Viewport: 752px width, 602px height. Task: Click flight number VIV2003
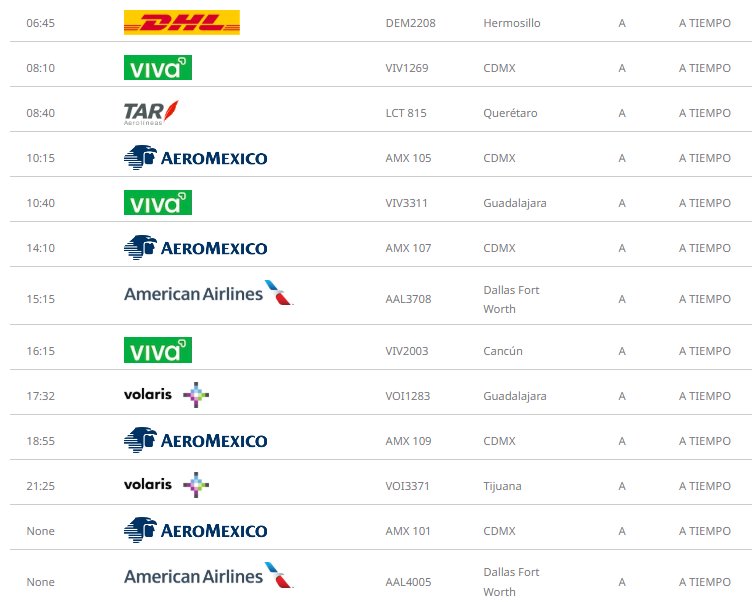(407, 351)
